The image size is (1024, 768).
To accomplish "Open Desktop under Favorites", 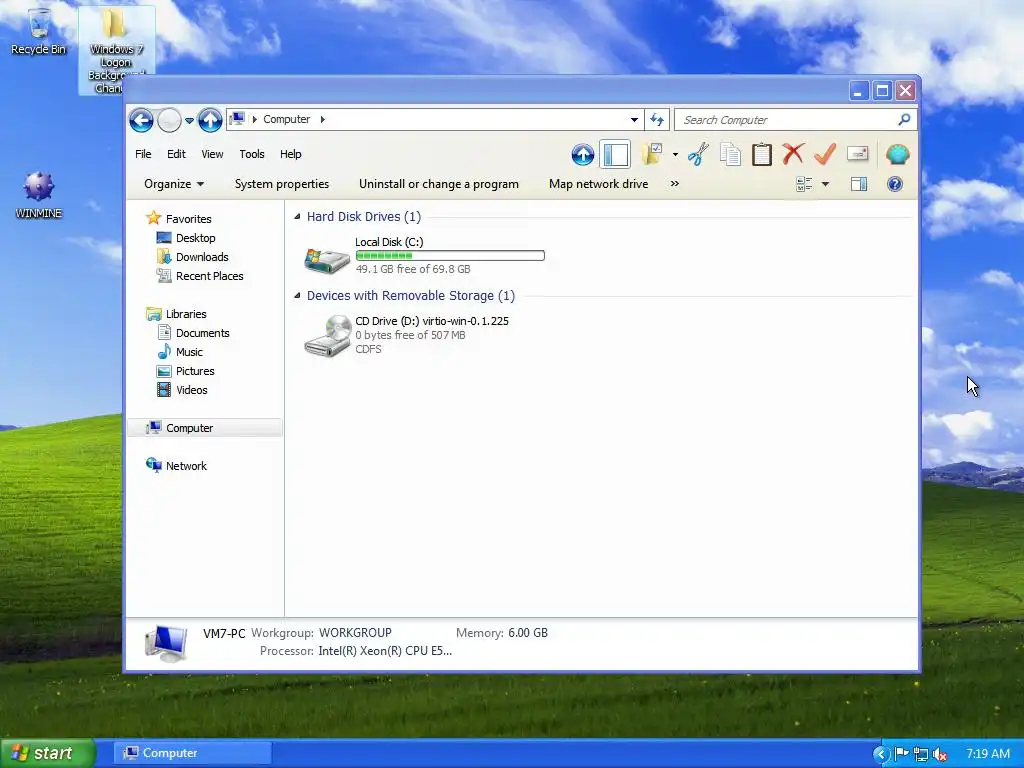I will point(195,238).
